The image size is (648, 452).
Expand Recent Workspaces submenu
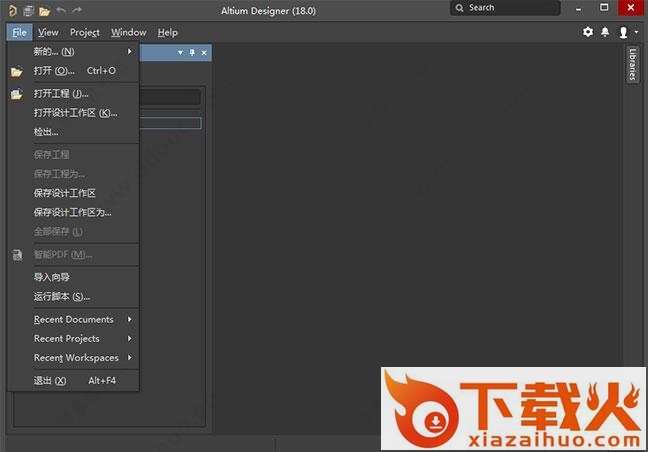73,358
